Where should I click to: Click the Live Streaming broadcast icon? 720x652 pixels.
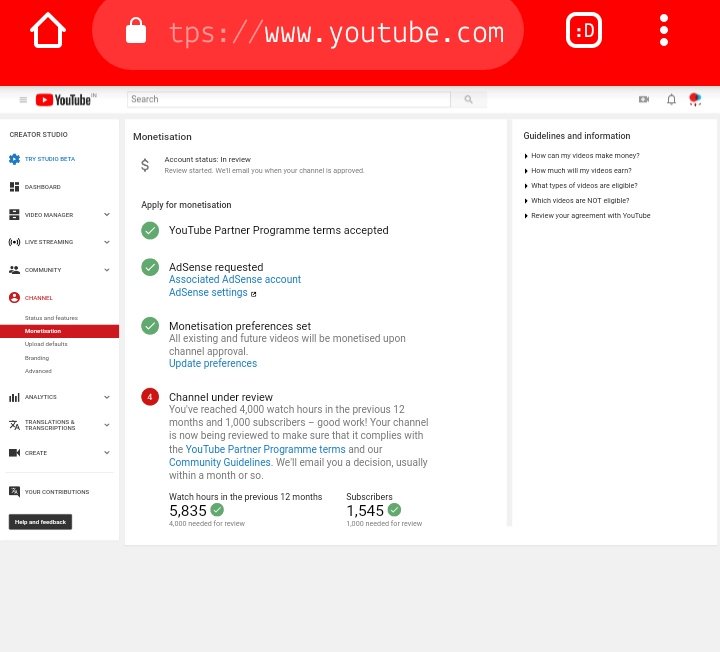click(x=14, y=242)
